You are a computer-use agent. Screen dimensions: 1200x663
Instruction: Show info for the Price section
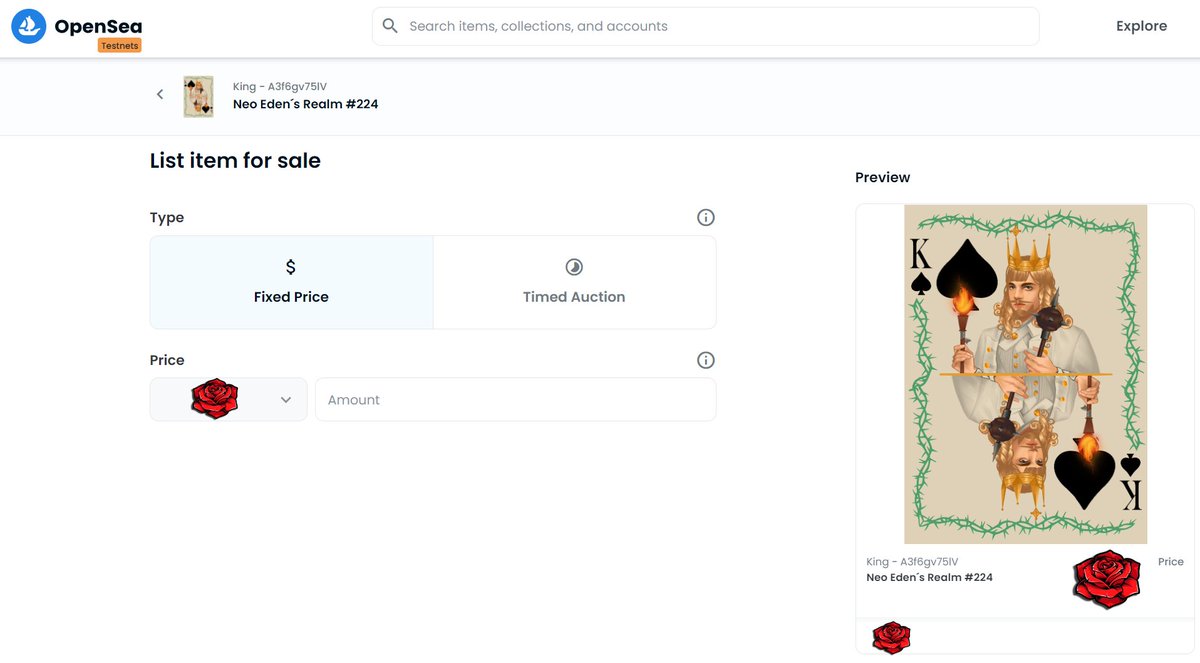tap(705, 360)
